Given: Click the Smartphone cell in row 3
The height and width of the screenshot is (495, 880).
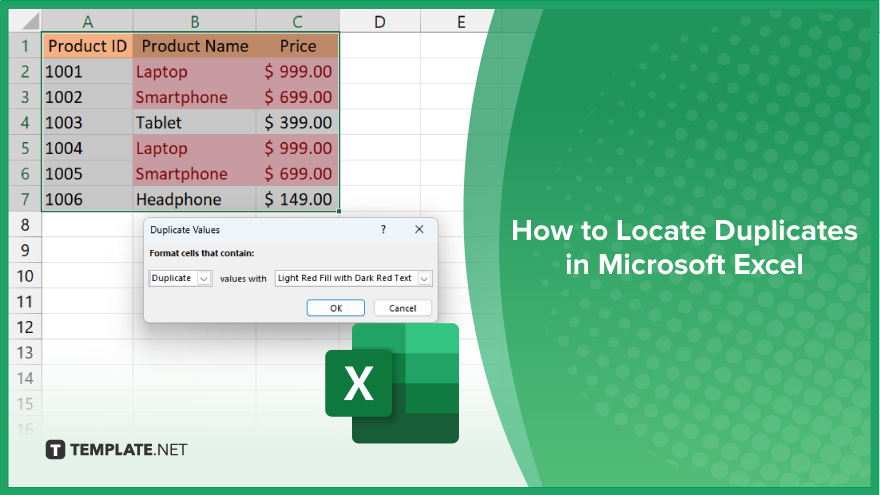Looking at the screenshot, I should tap(195, 97).
